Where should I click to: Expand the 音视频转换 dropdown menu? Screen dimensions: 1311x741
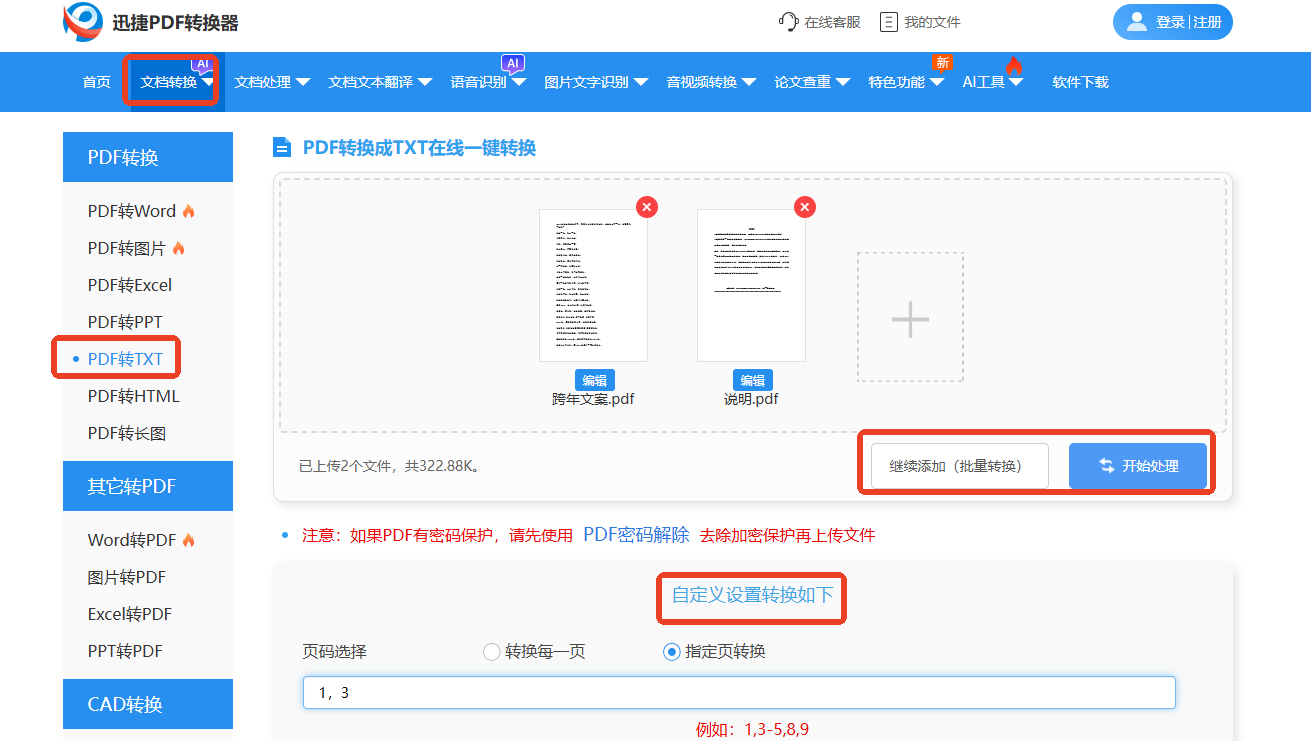point(749,82)
